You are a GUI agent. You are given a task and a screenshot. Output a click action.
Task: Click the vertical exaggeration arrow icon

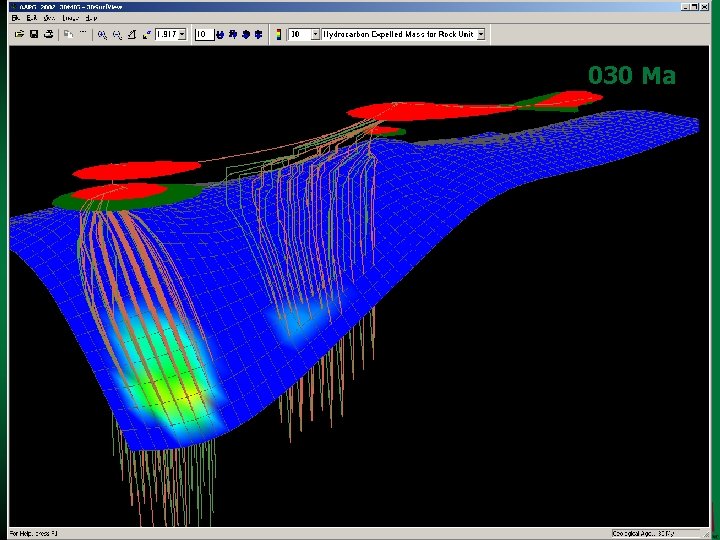coord(146,34)
